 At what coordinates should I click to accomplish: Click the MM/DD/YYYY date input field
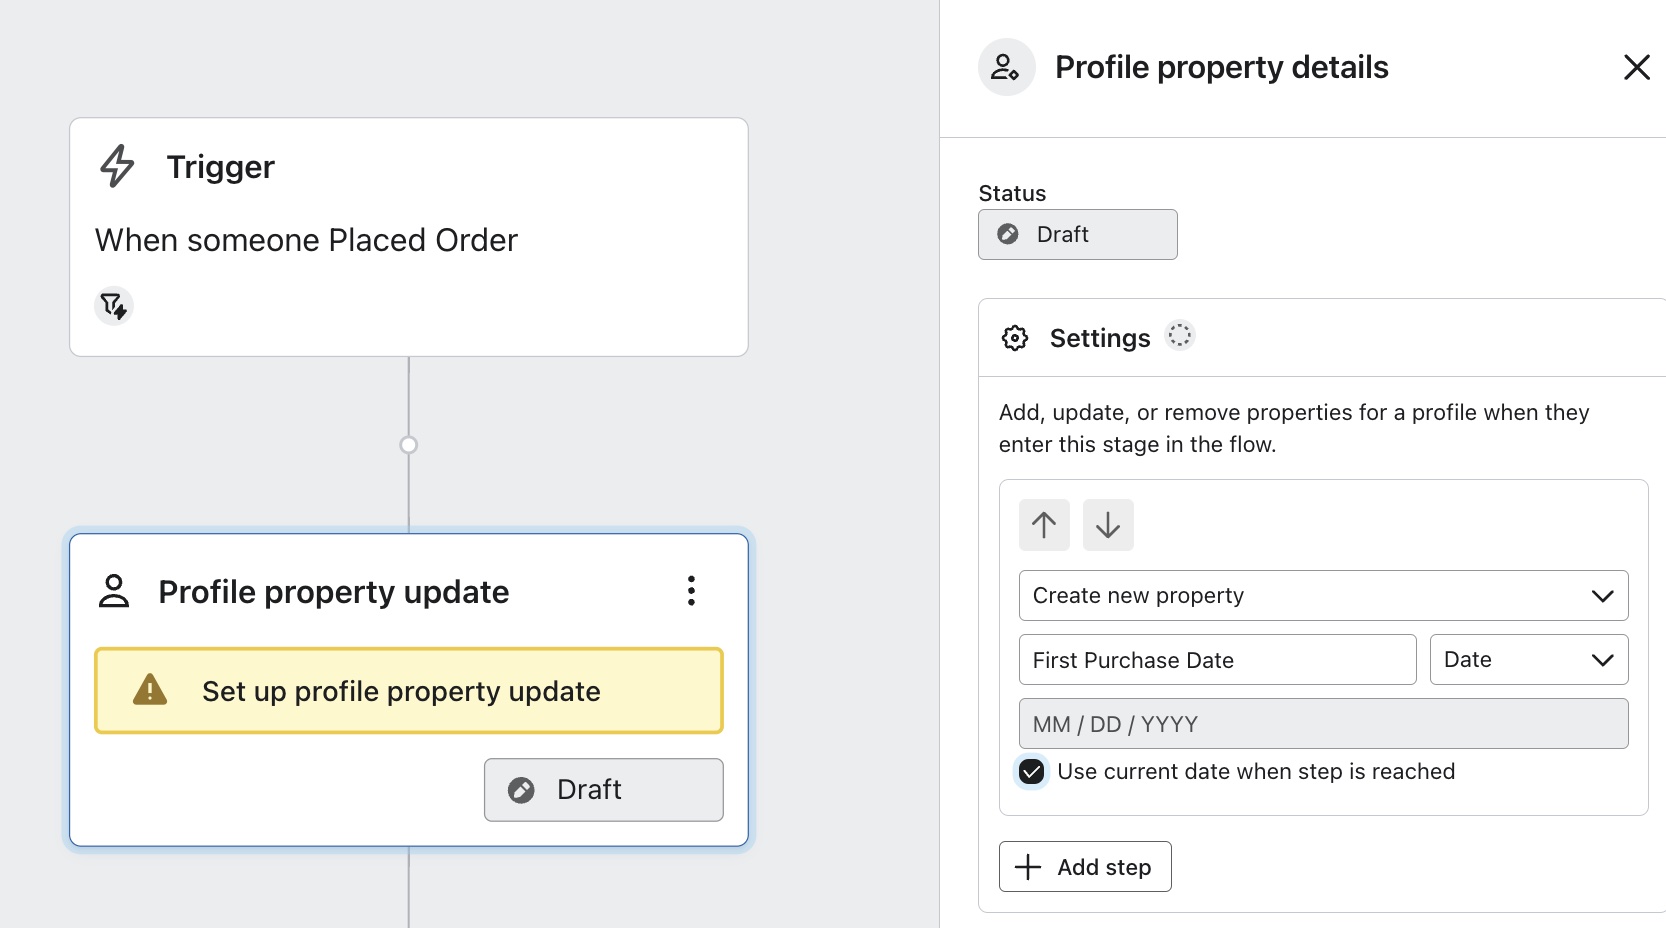[1323, 723]
